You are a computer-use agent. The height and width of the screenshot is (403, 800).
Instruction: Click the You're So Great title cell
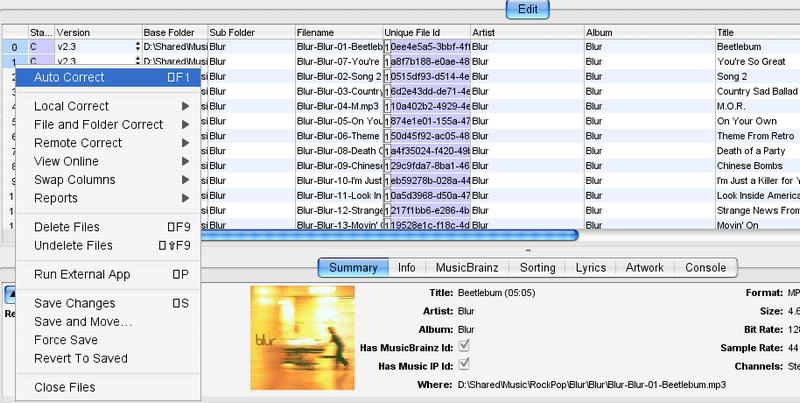(x=758, y=62)
